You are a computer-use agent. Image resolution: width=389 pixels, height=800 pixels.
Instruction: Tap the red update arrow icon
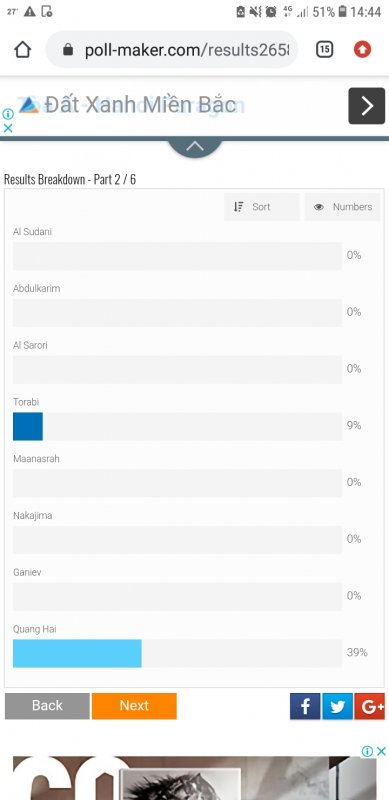pyautogui.click(x=362, y=49)
